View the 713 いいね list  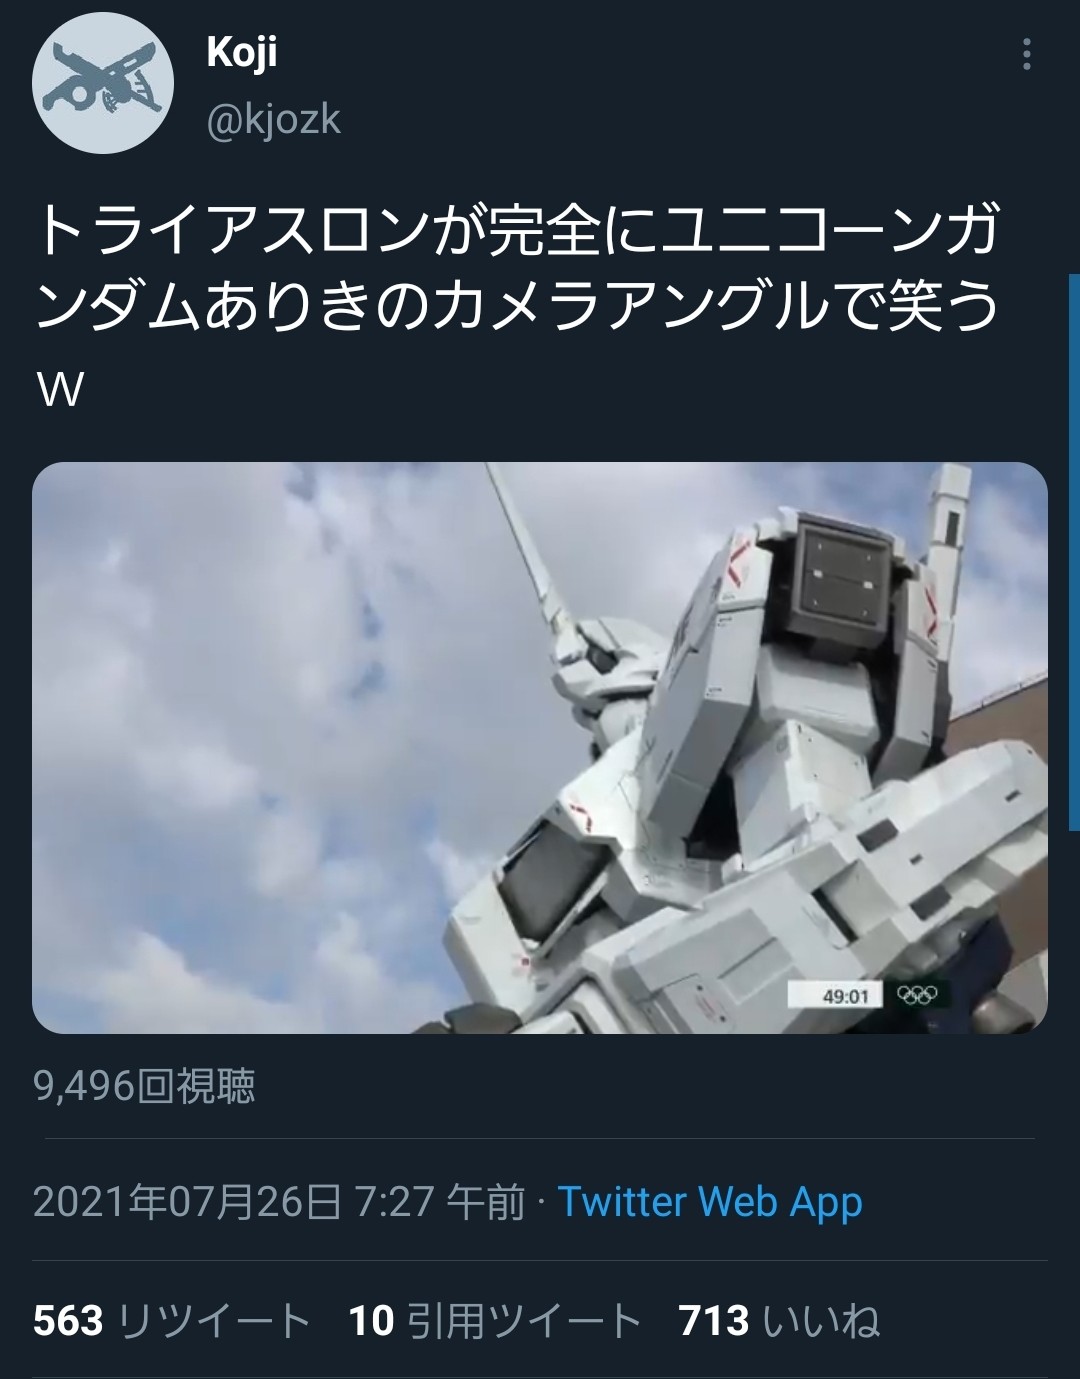click(779, 1321)
